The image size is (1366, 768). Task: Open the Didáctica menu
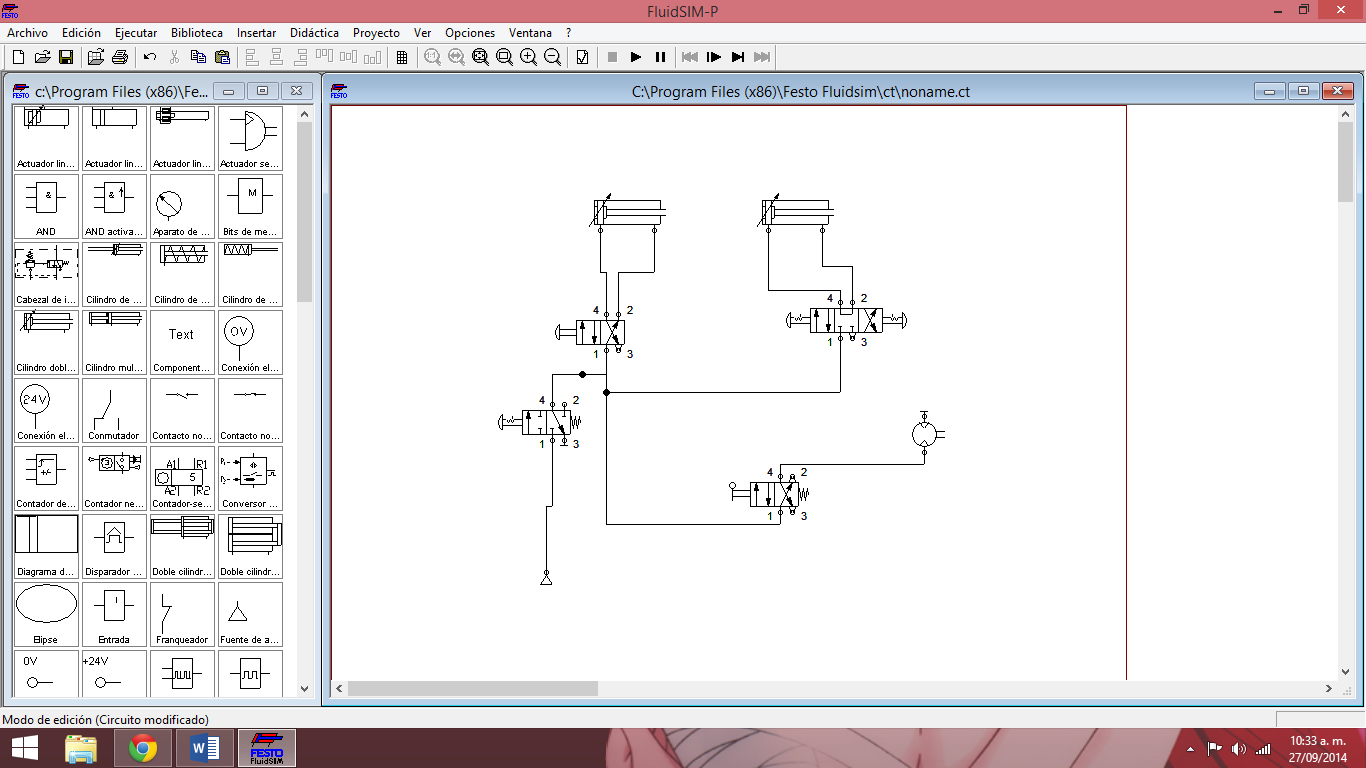tap(314, 32)
